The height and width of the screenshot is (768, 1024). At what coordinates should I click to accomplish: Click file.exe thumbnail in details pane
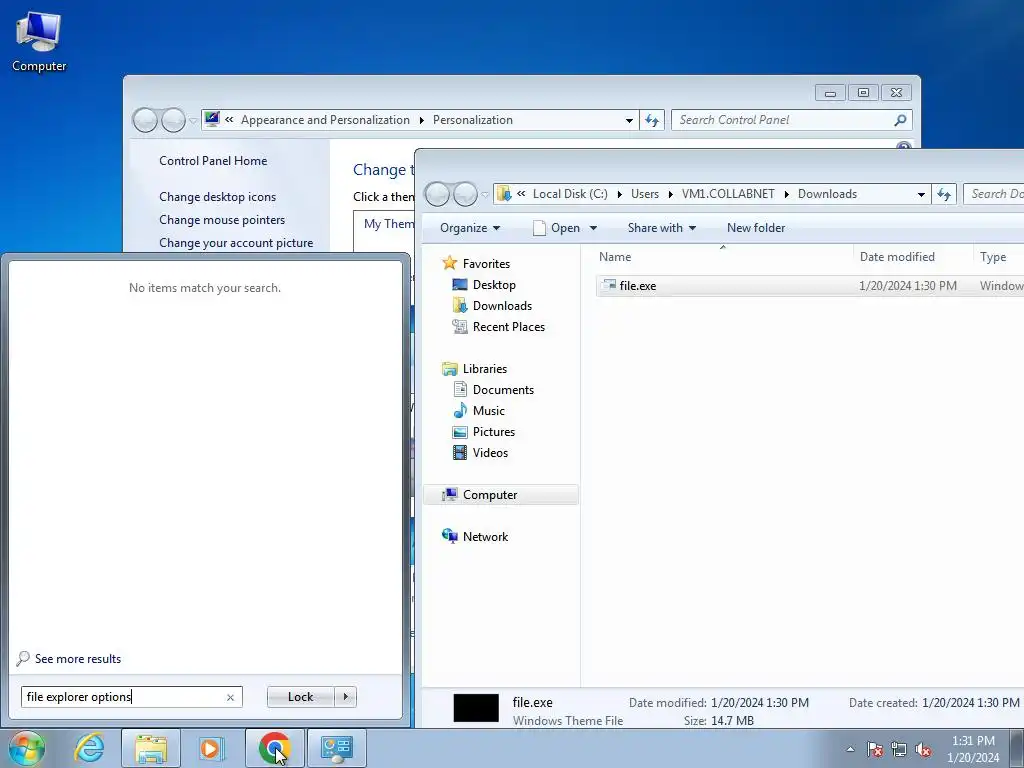tap(476, 708)
